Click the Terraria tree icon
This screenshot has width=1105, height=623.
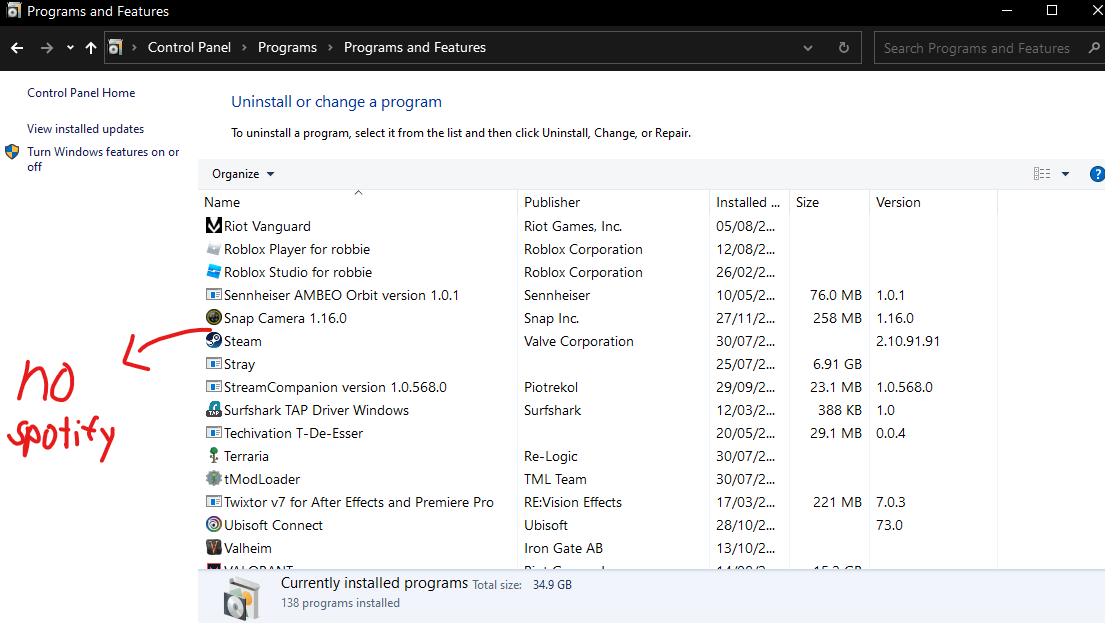[x=214, y=456]
